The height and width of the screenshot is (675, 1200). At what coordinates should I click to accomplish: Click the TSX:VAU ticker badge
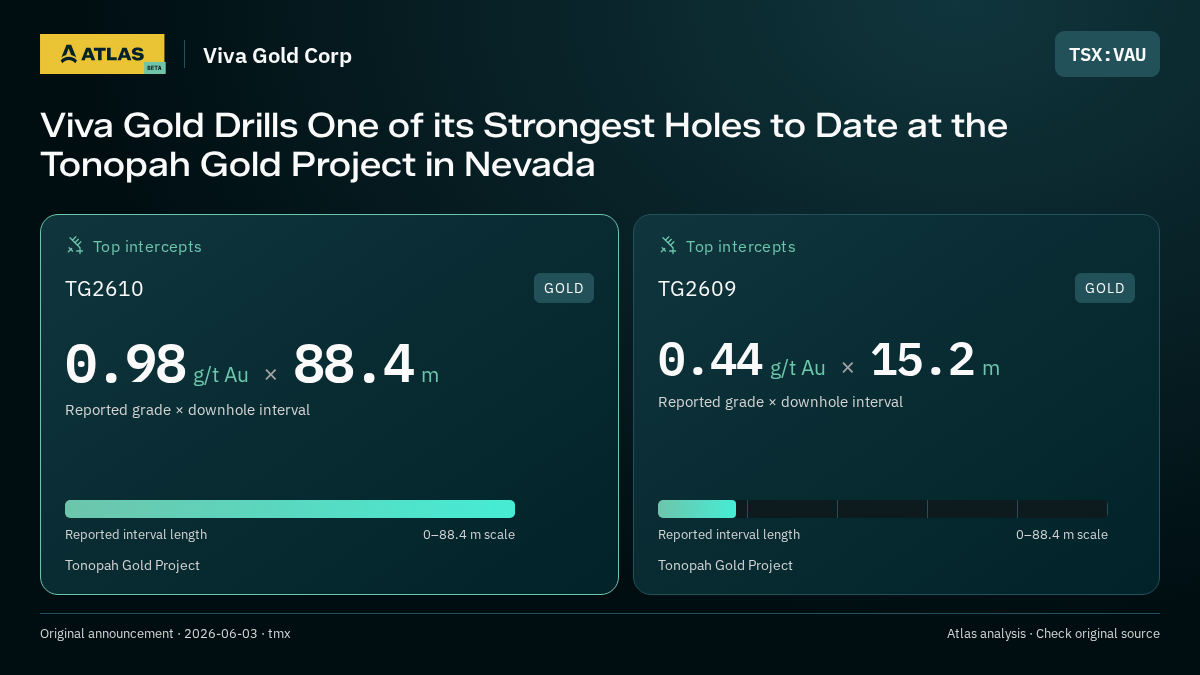tap(1107, 54)
